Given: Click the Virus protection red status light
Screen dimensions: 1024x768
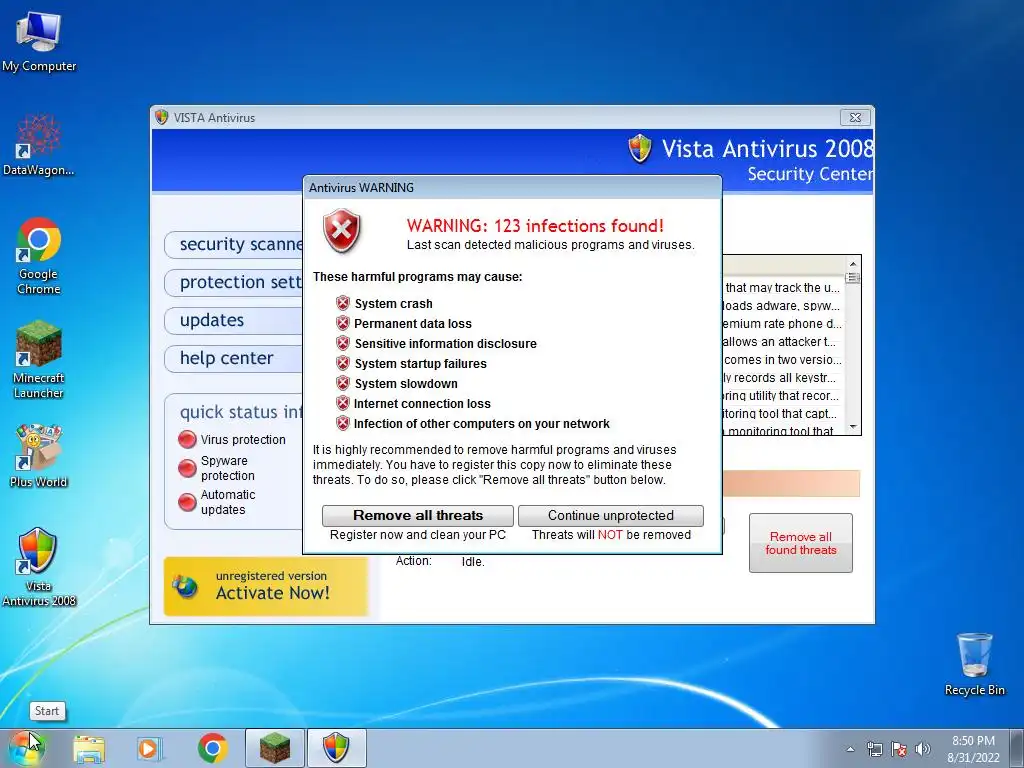Looking at the screenshot, I should click(187, 440).
